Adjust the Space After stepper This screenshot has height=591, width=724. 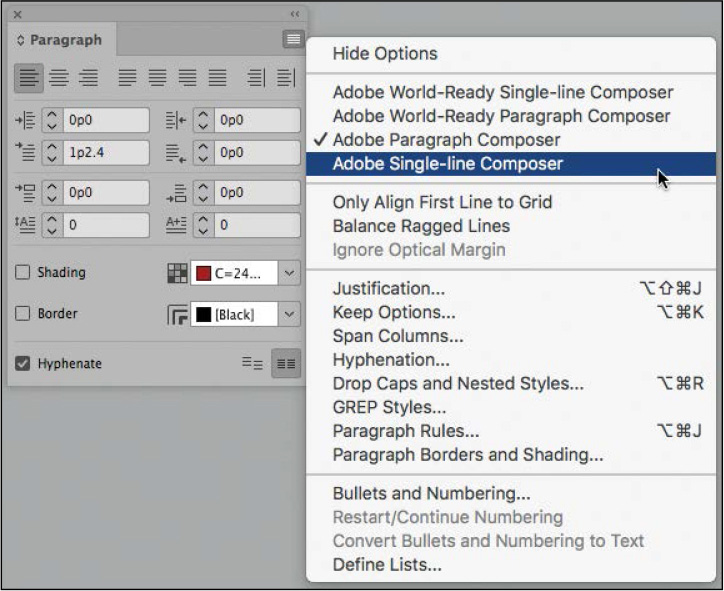(x=203, y=193)
